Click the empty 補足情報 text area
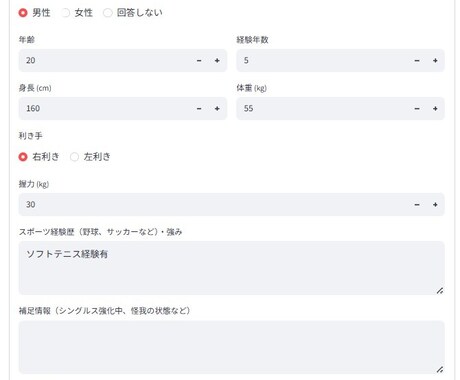Screen dimensions: 460x380 point(231,347)
